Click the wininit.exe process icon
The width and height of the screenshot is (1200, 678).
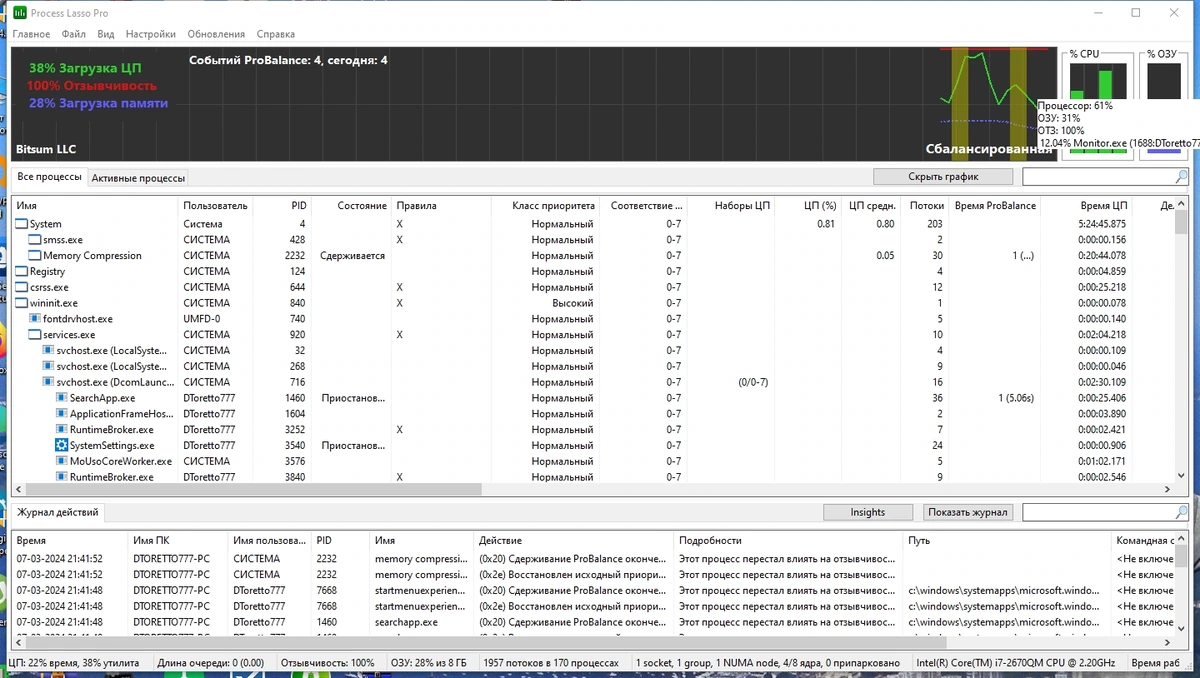pyautogui.click(x=22, y=303)
